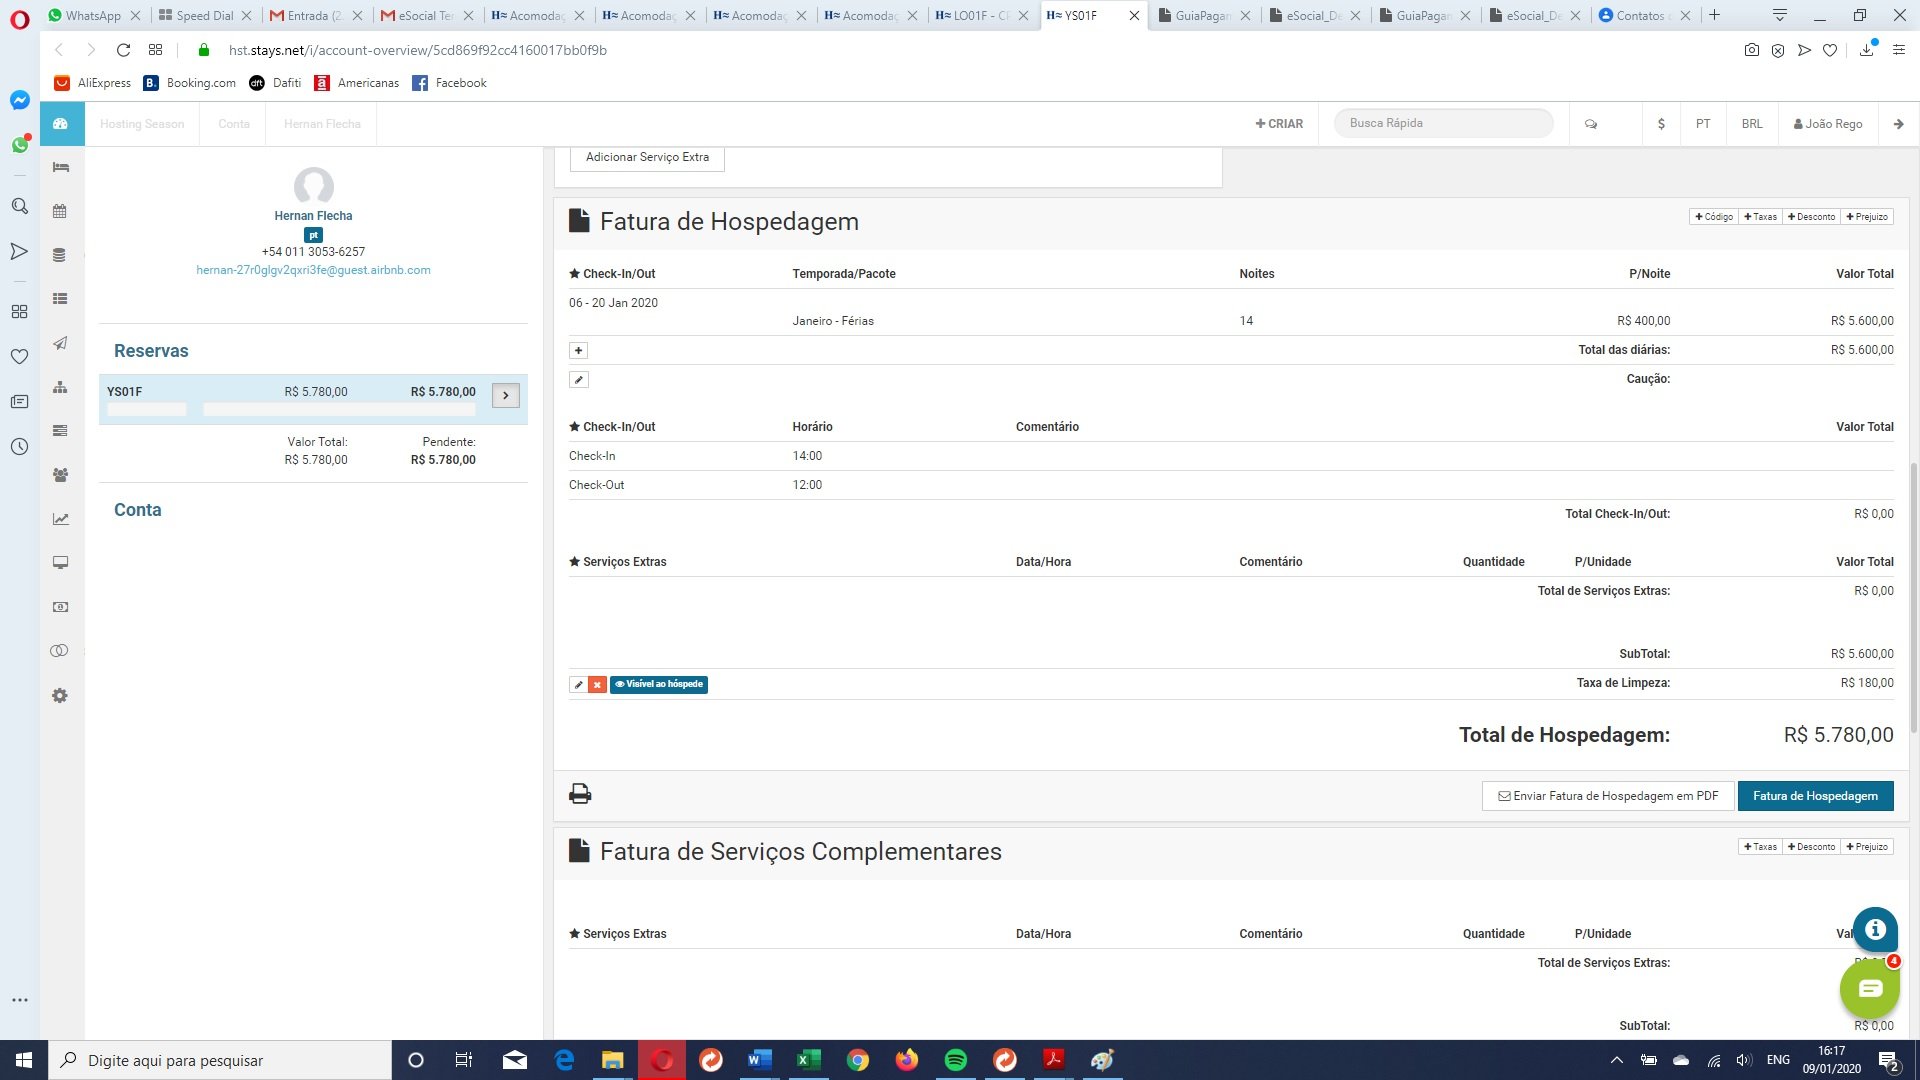Open the CRIAR create menu
The height and width of the screenshot is (1080, 1920).
(1279, 124)
